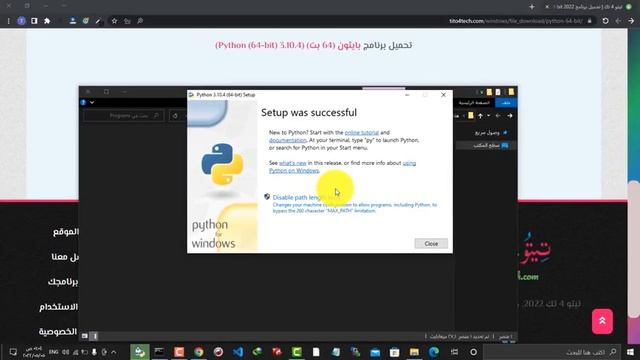Click File Explorer large icons view button
640x360 pixels.
point(84,336)
